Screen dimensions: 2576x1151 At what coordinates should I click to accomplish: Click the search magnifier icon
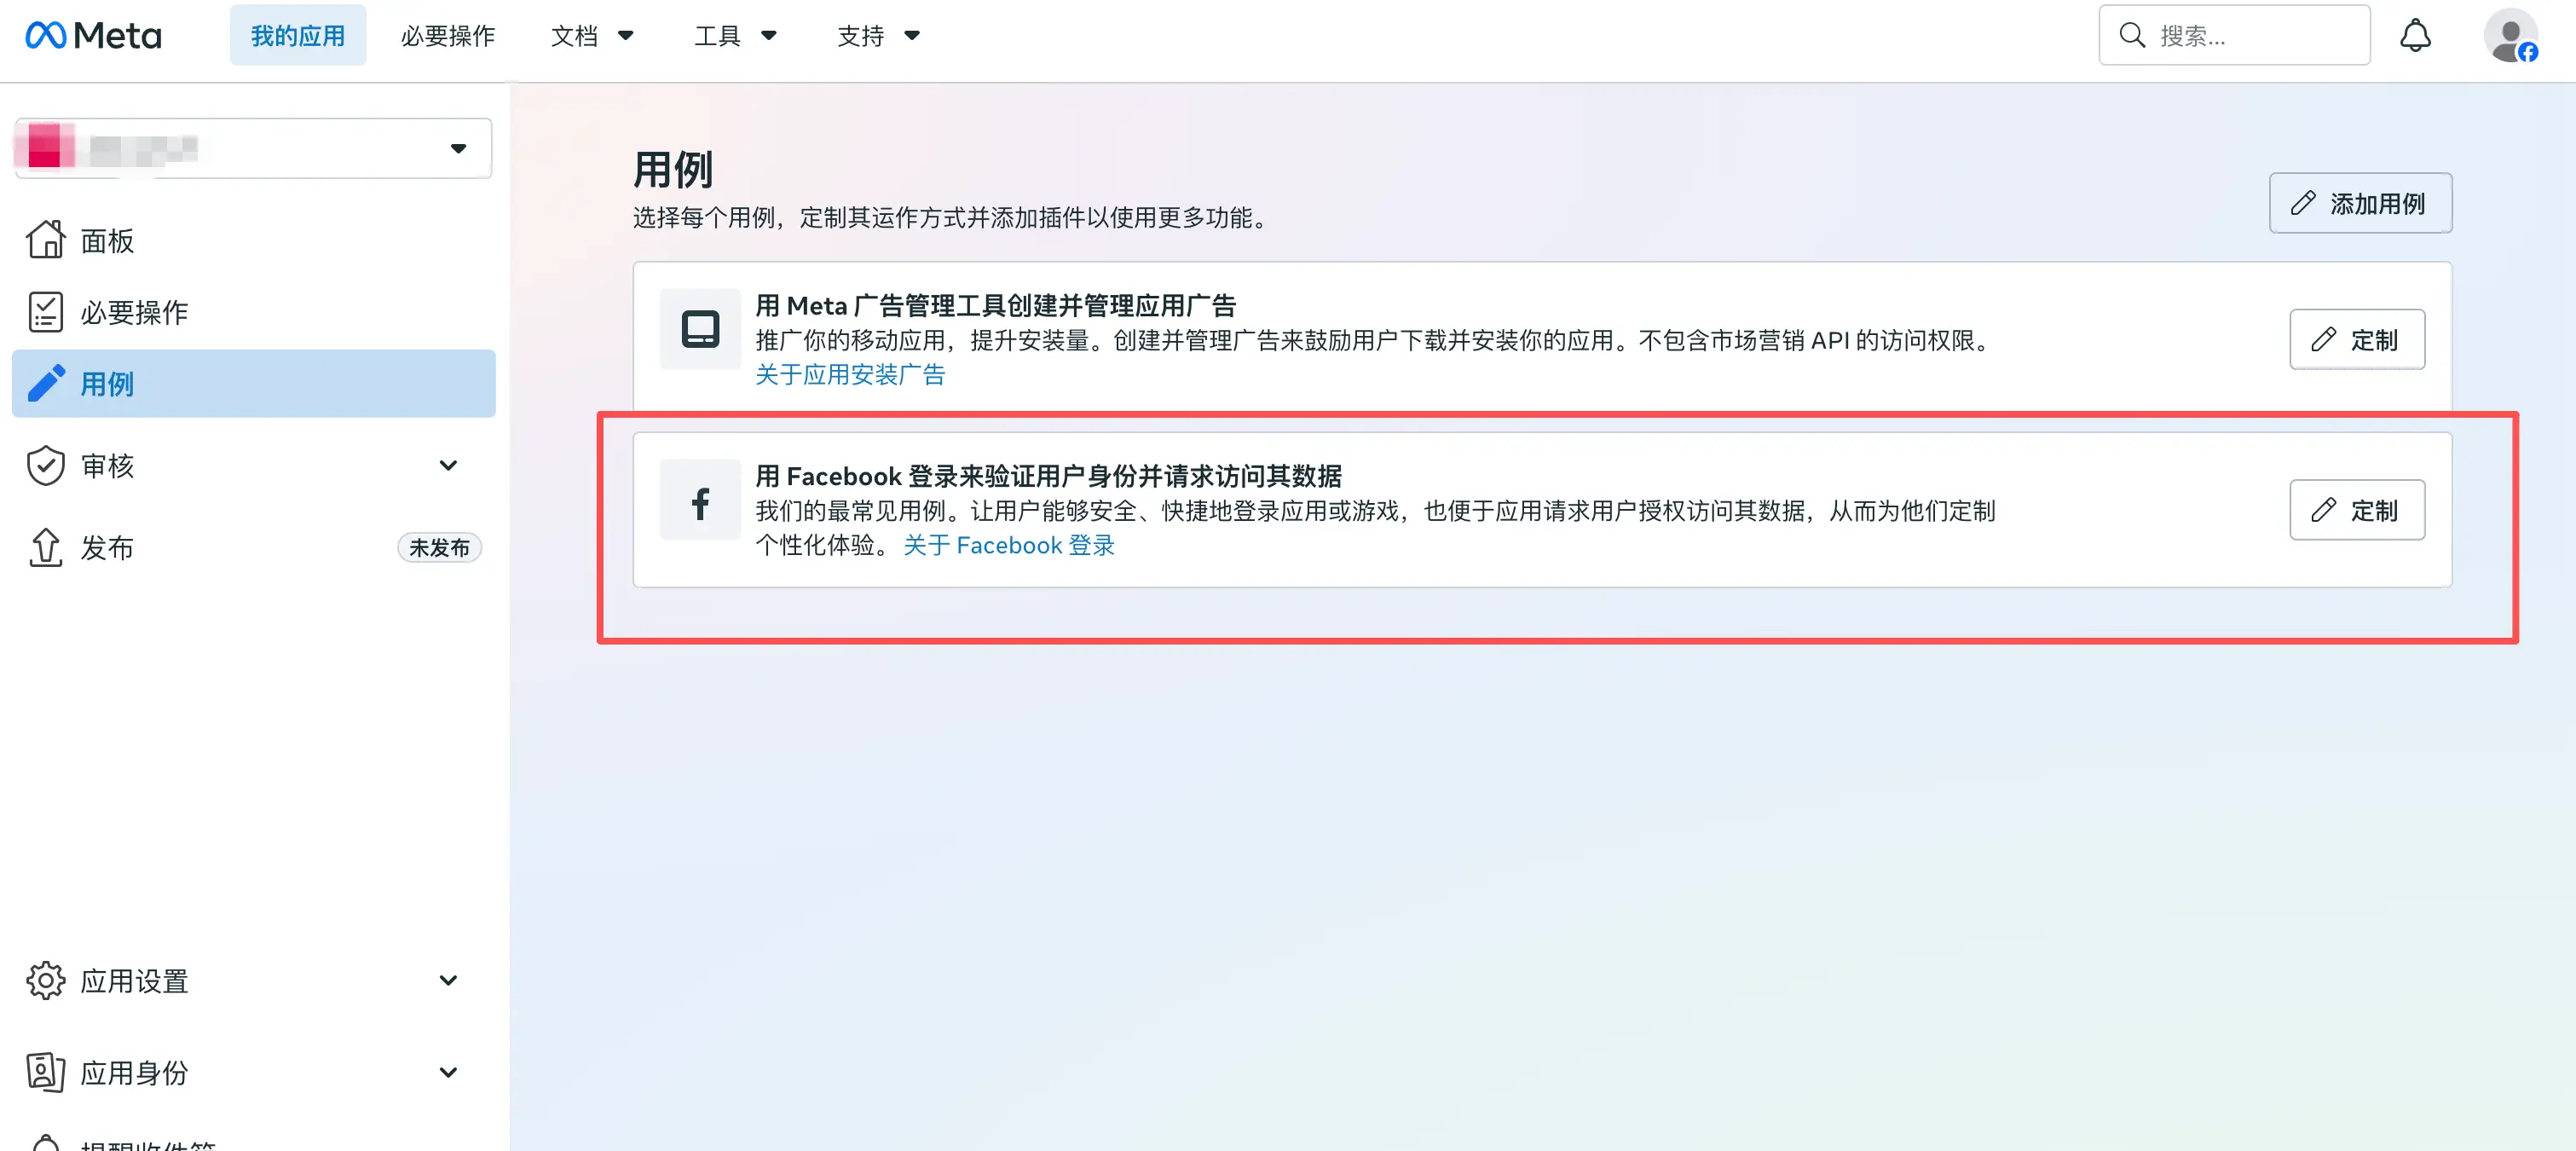pos(2132,36)
